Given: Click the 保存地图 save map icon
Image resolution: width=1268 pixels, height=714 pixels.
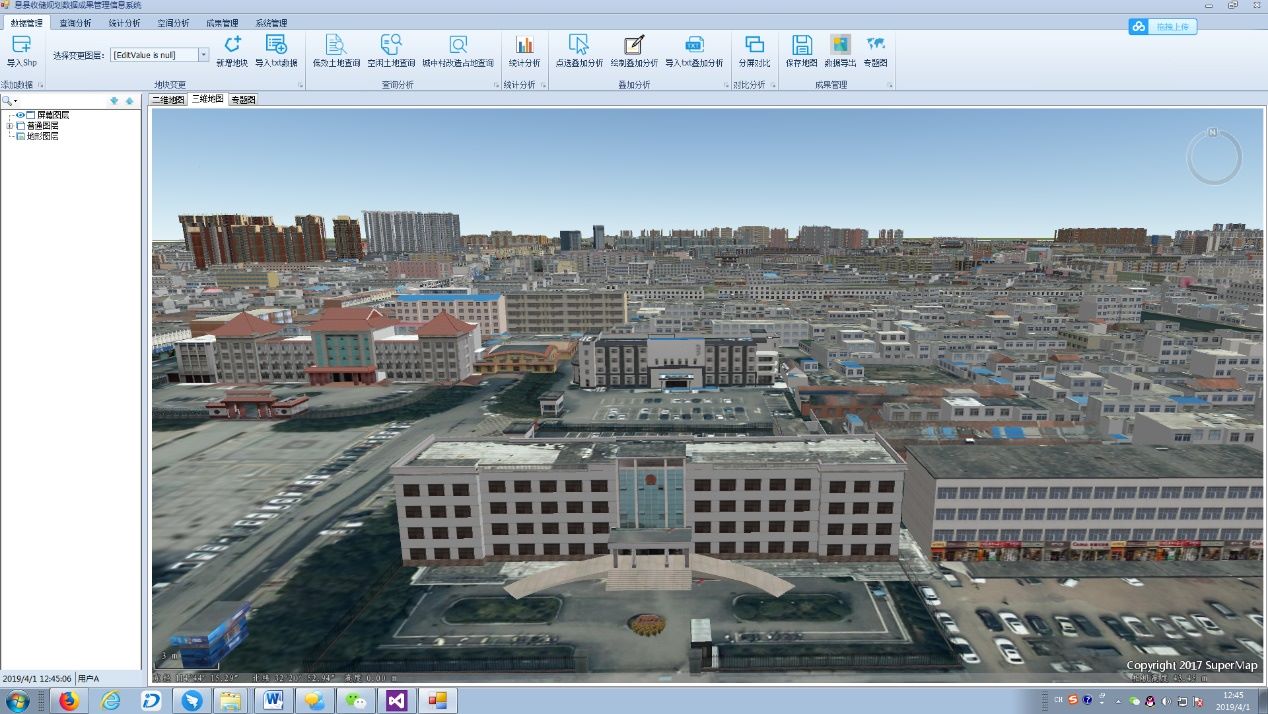Looking at the screenshot, I should click(x=801, y=45).
